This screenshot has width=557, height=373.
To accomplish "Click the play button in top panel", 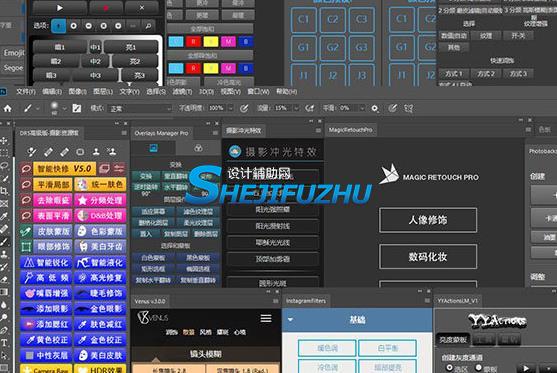I will [60, 7].
